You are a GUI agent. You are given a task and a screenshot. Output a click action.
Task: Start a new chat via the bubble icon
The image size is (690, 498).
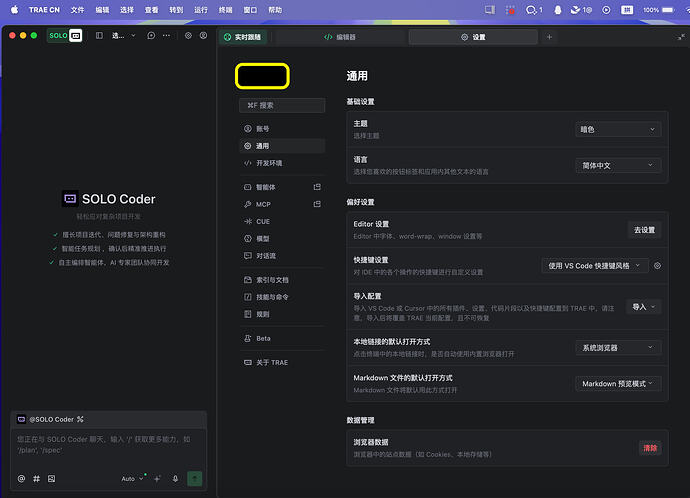[x=151, y=36]
